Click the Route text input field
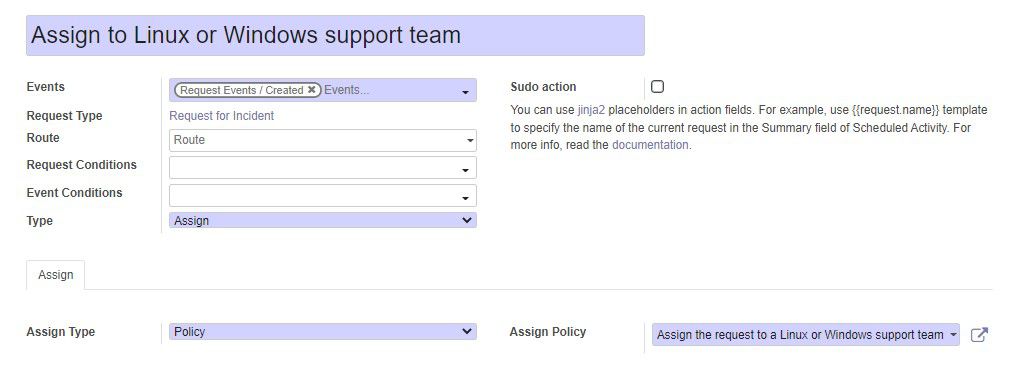This screenshot has width=1020, height=369. pyautogui.click(x=317, y=140)
